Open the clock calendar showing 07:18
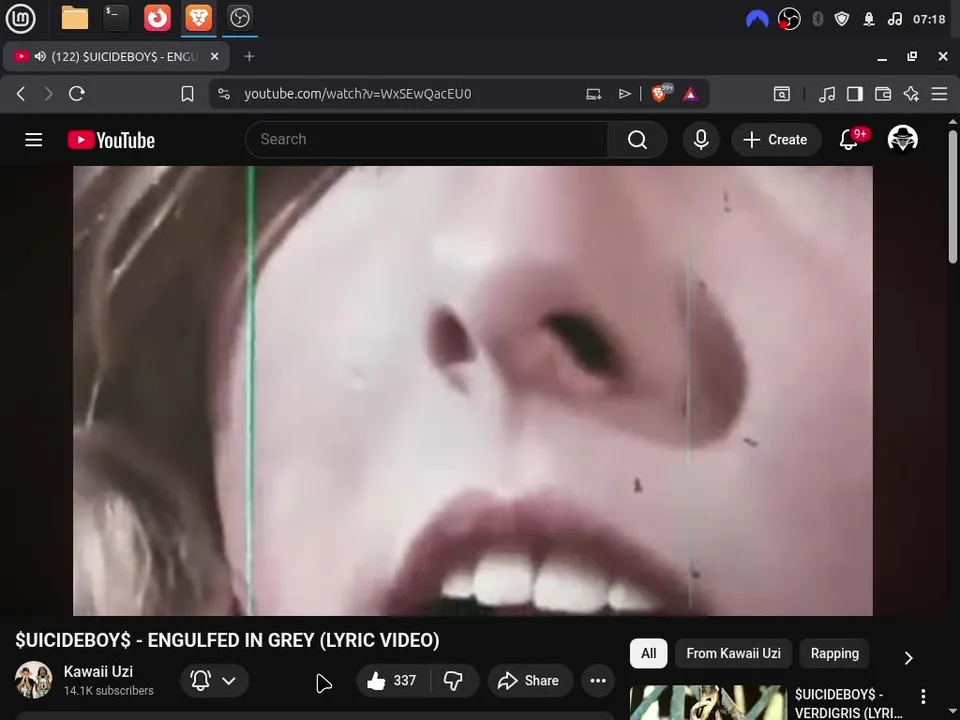 pos(929,19)
